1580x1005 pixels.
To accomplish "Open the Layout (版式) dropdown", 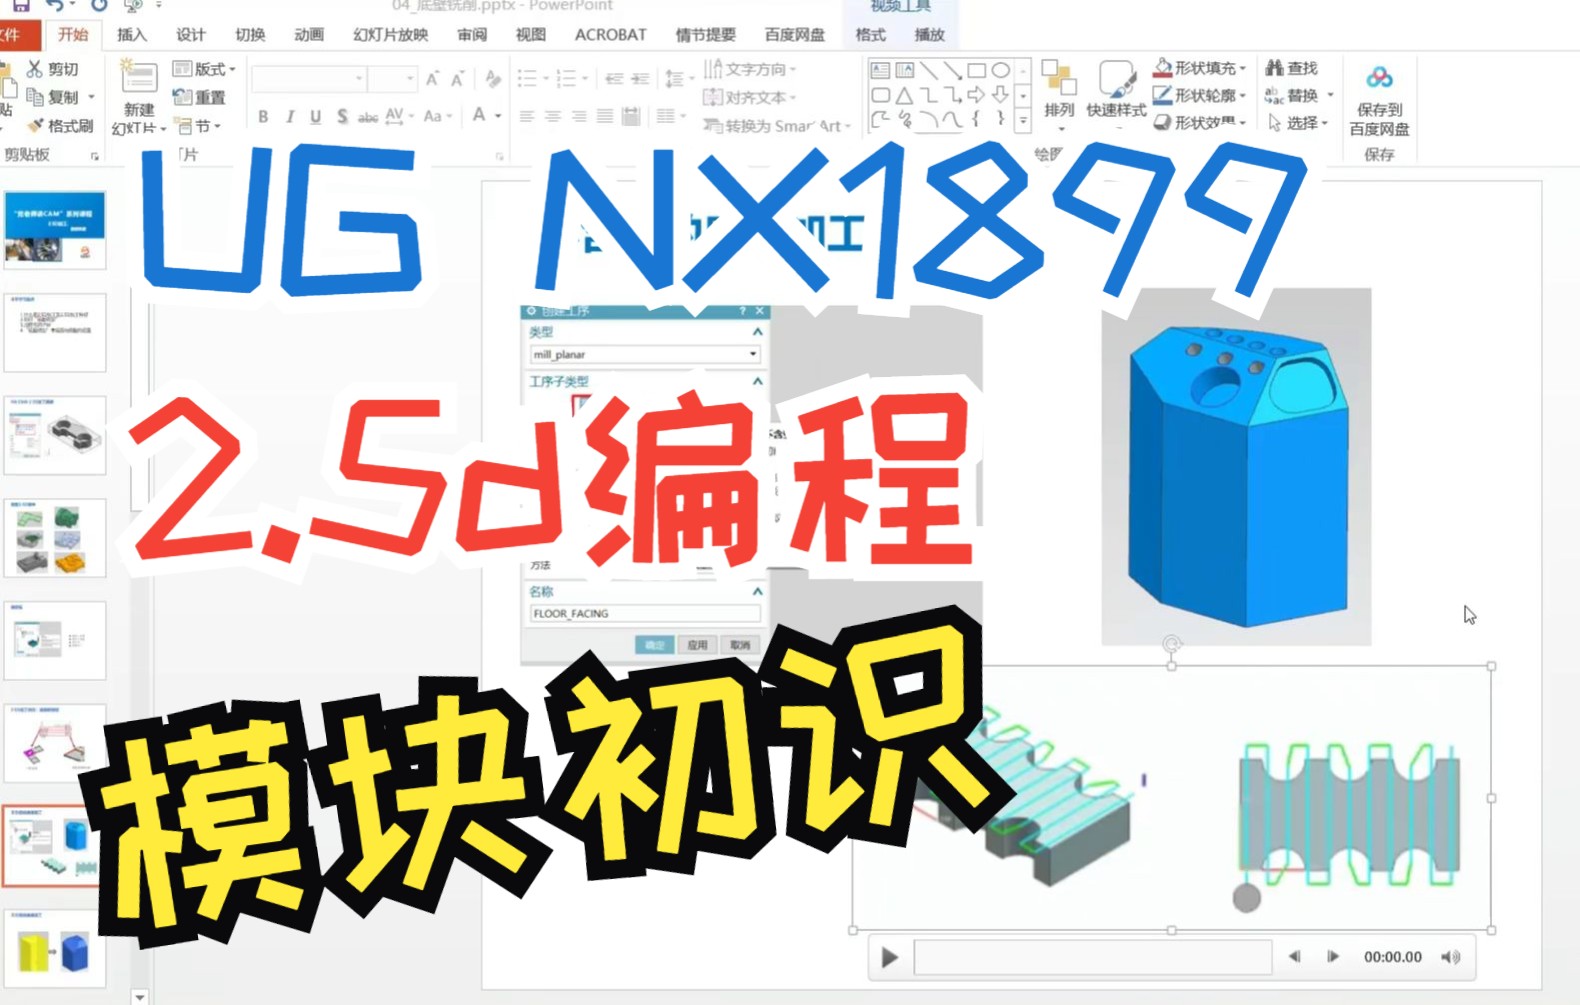I will tap(204, 69).
